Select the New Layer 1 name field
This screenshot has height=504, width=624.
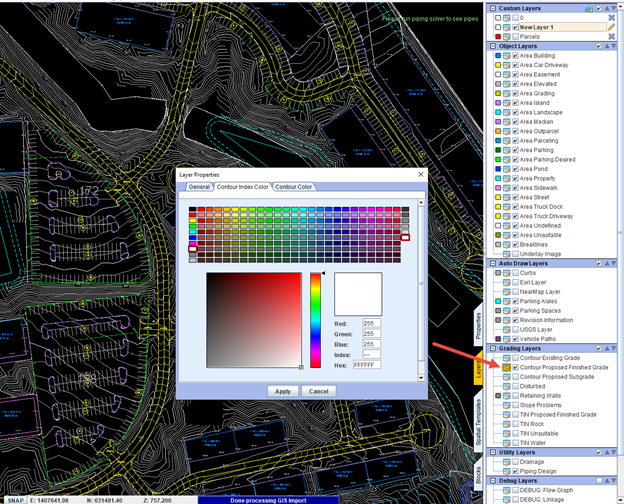pos(562,27)
